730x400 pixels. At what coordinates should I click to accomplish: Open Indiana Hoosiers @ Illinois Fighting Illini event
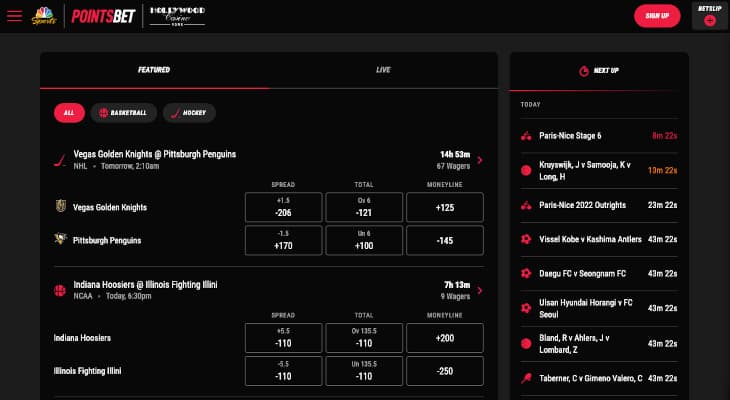[x=145, y=285]
